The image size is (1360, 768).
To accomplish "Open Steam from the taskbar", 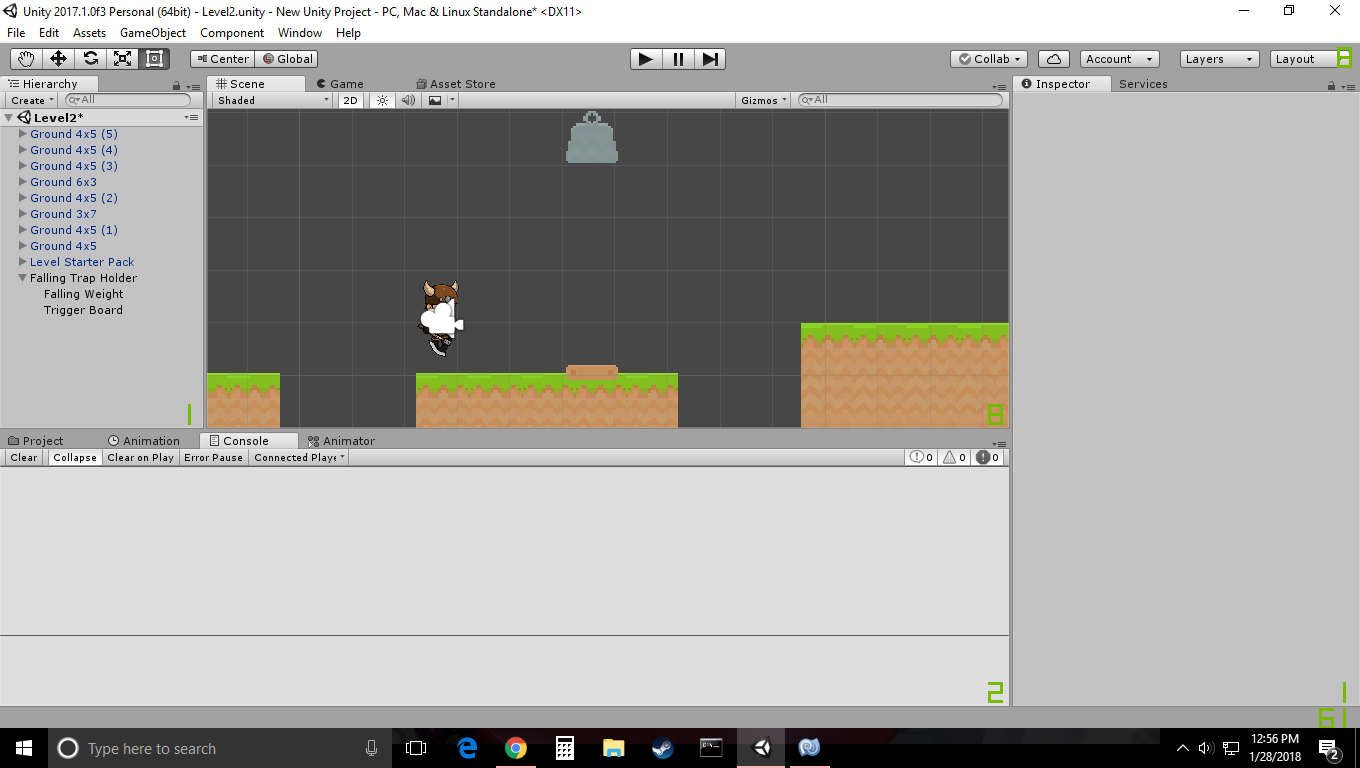I will coord(663,748).
